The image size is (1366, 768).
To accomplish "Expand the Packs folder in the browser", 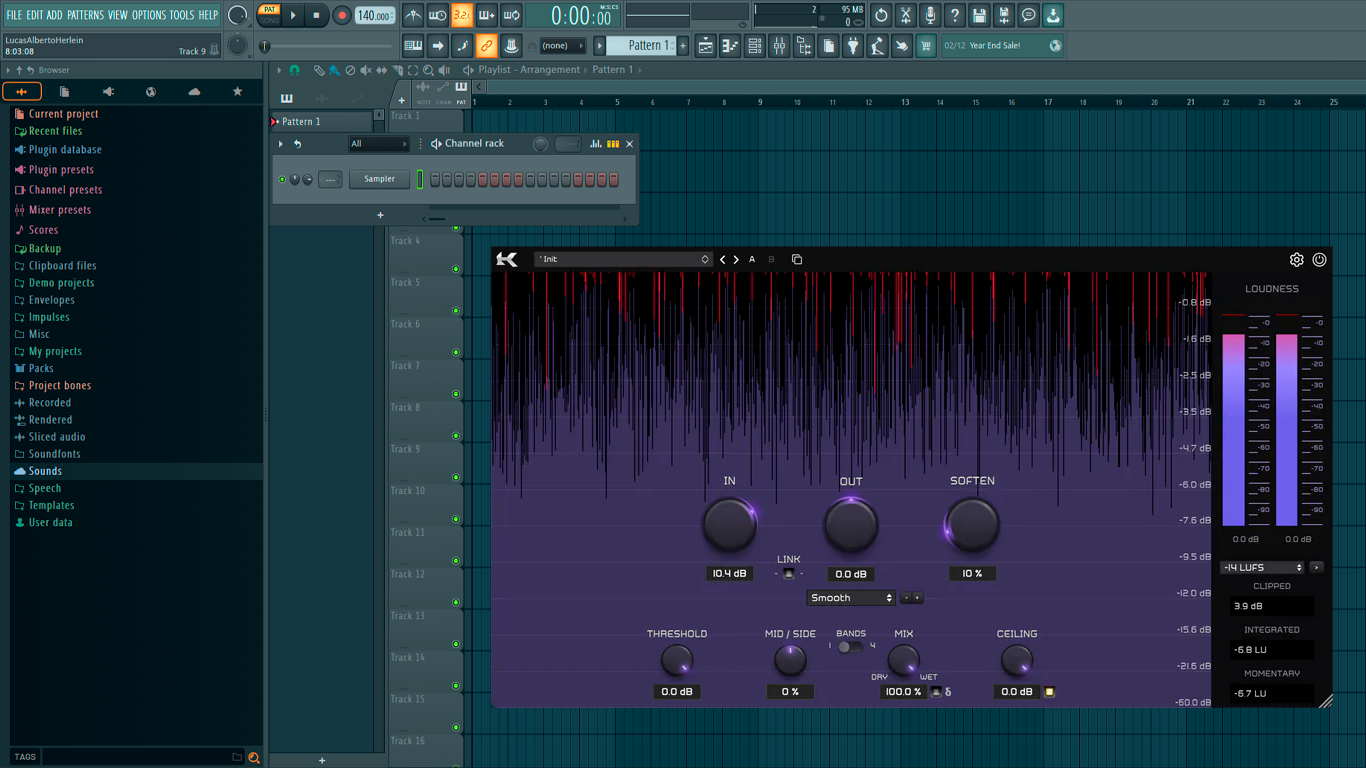I will coord(42,369).
